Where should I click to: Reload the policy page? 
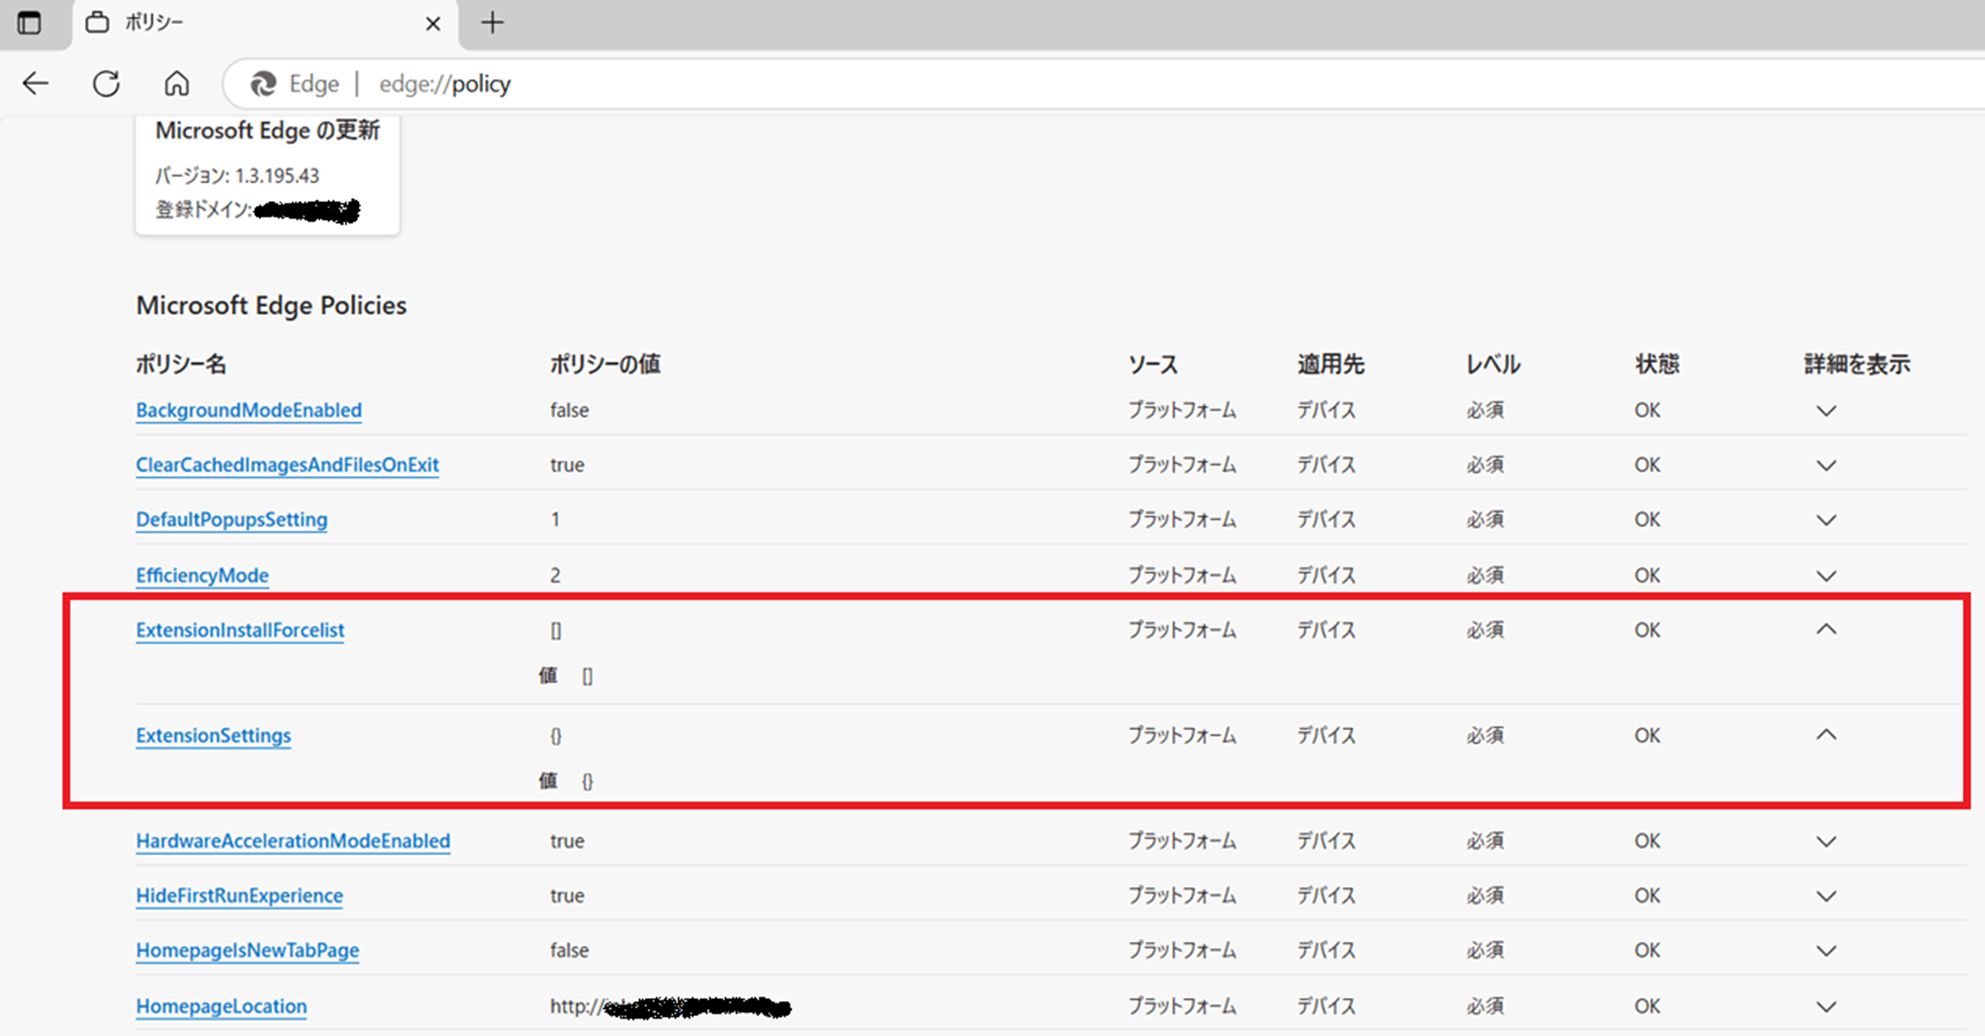pyautogui.click(x=106, y=83)
